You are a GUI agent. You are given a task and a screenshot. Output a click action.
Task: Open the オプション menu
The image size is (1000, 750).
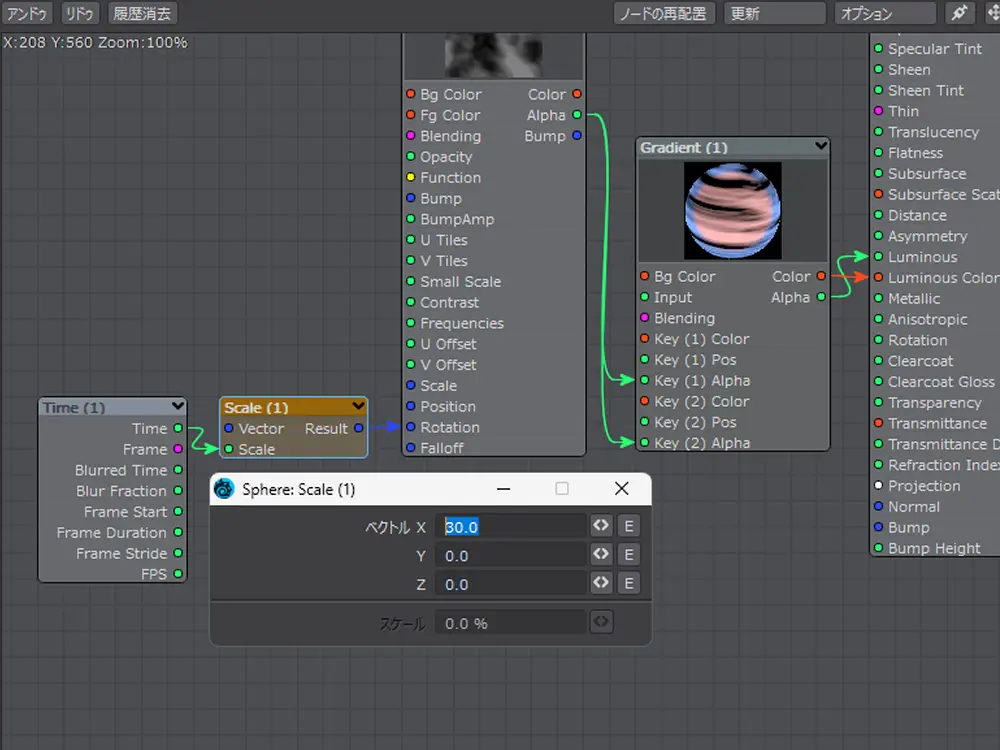[884, 14]
